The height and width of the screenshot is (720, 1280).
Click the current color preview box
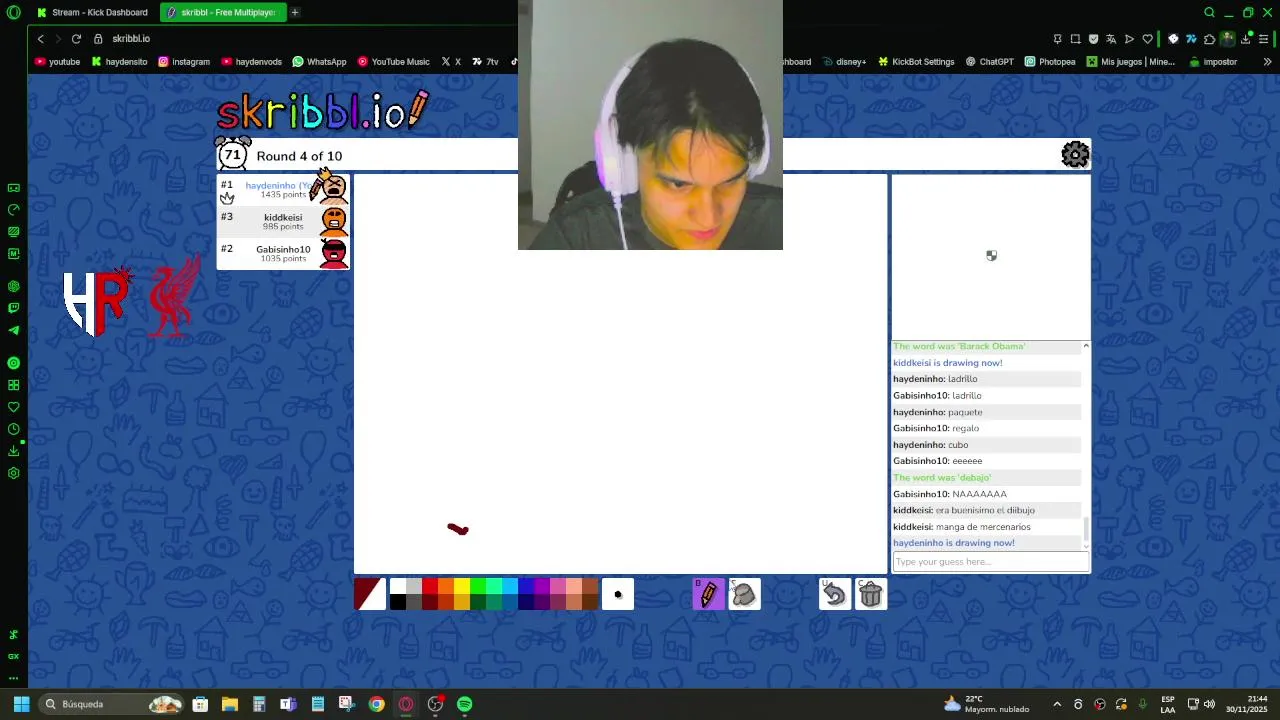click(370, 594)
